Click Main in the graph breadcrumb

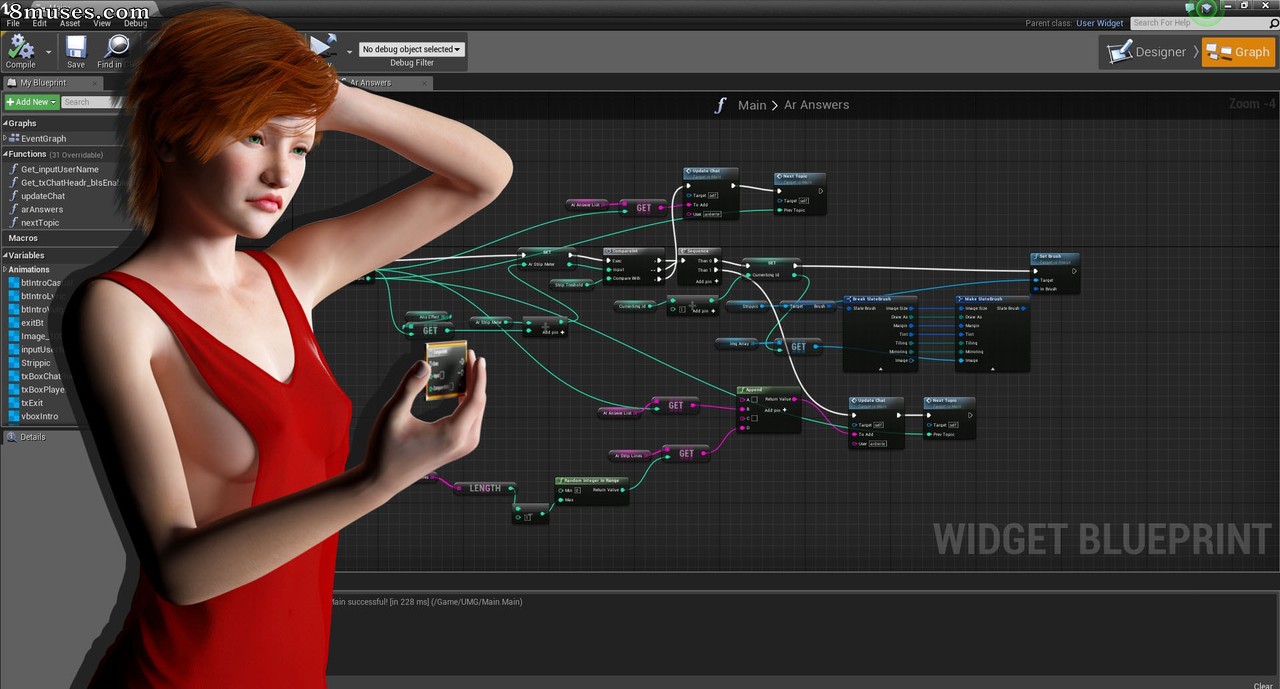click(x=752, y=105)
